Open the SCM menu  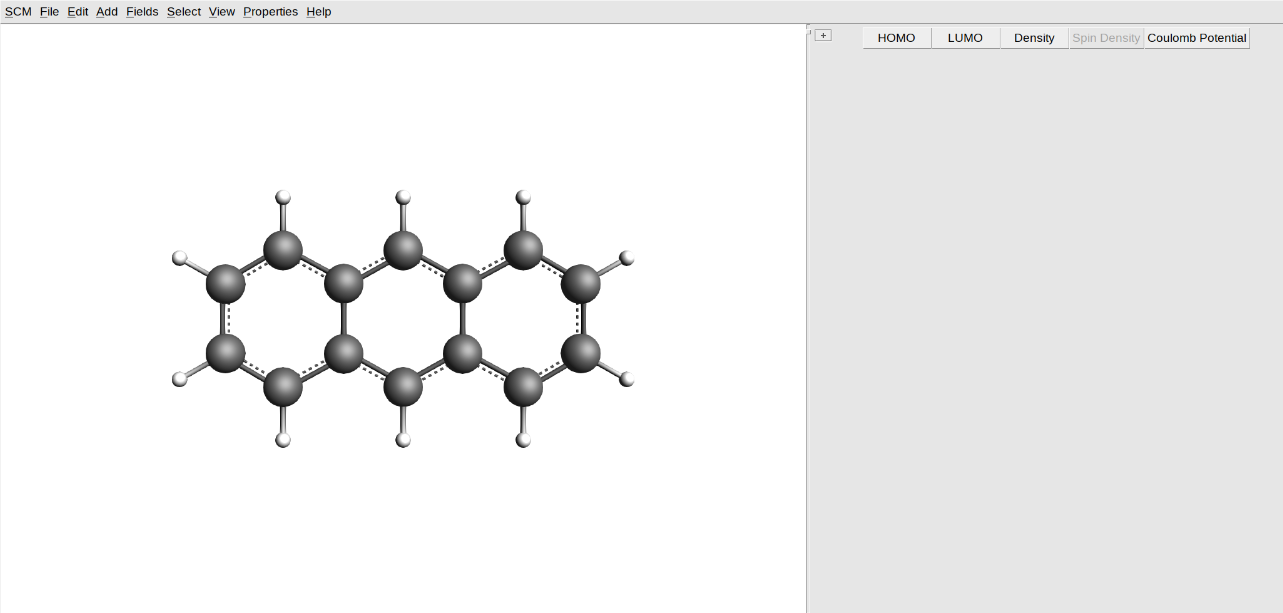[17, 11]
